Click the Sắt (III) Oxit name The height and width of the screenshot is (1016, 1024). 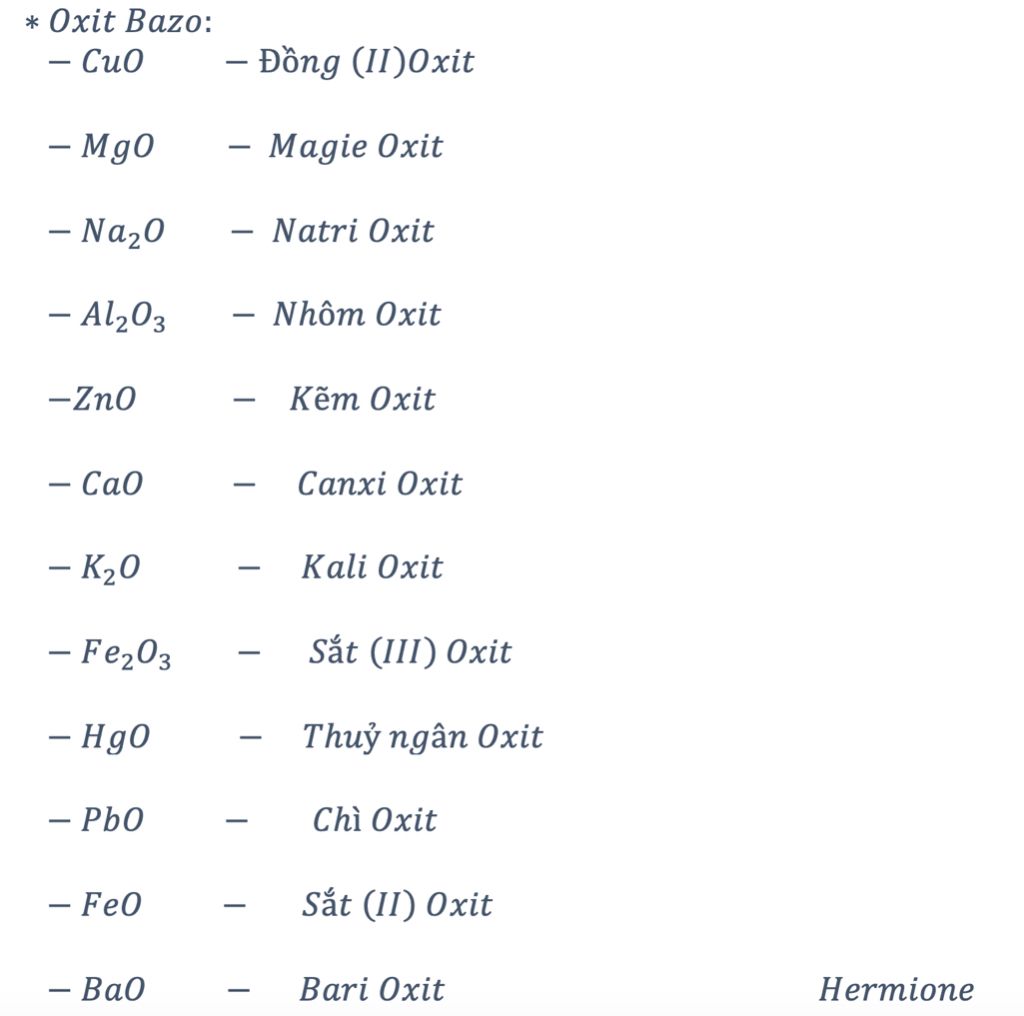point(410,652)
